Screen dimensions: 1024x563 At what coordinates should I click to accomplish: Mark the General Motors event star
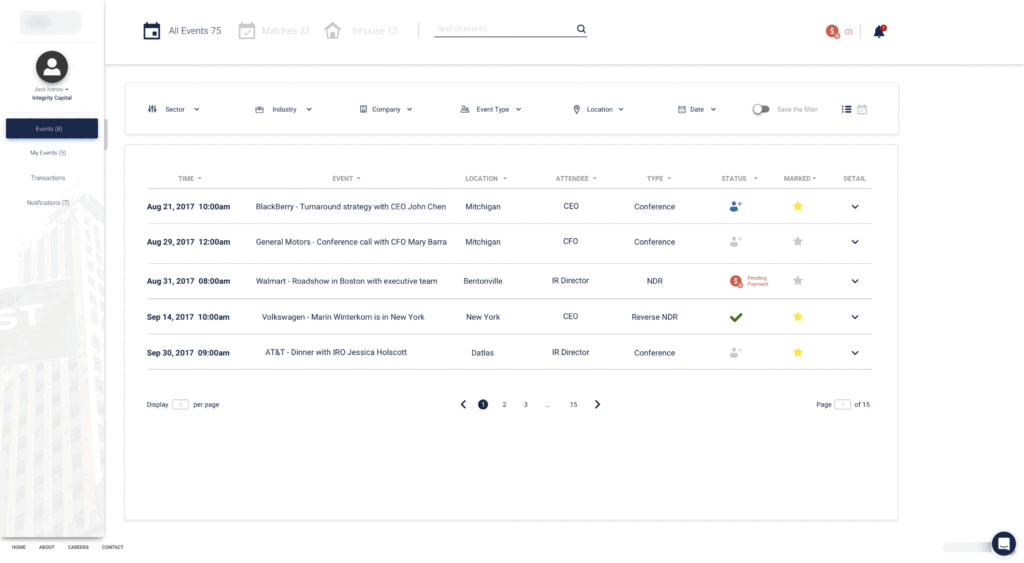(797, 242)
